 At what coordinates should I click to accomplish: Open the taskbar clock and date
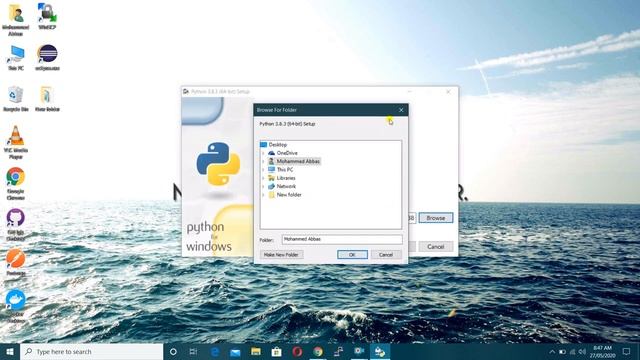[x=602, y=351]
